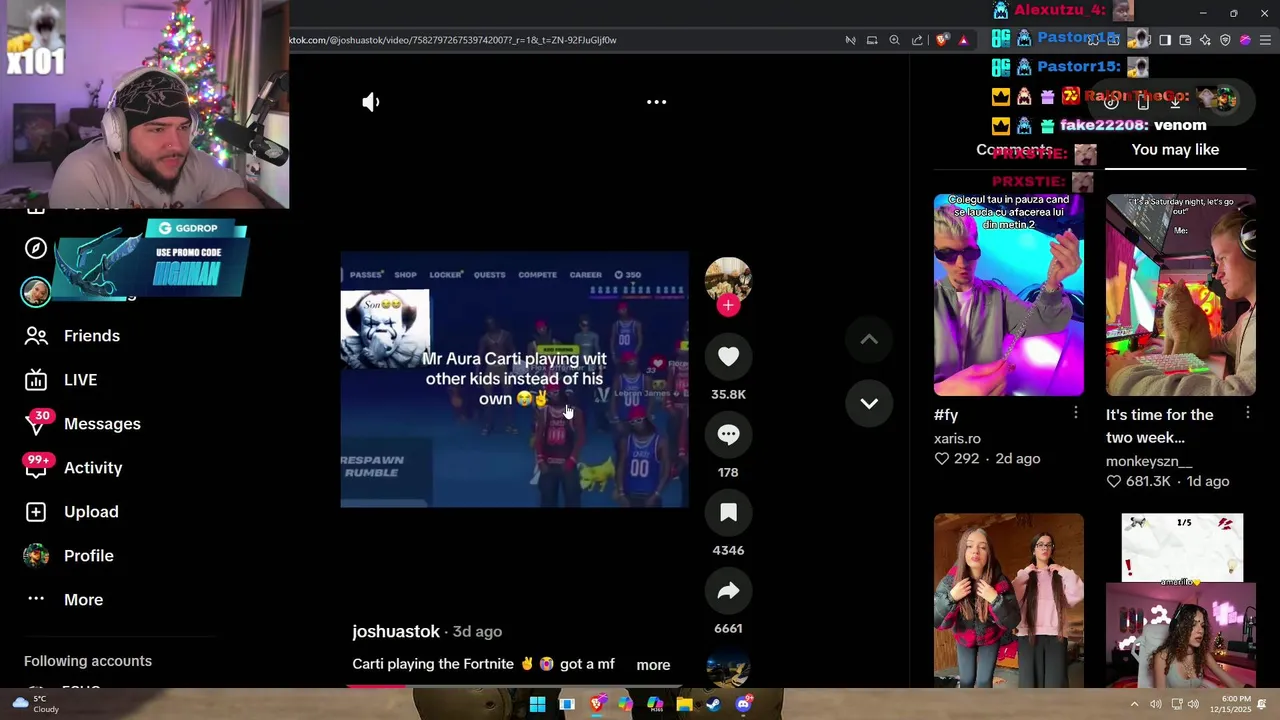The image size is (1280, 720).
Task: Open LIVE in the sidebar
Action: coord(80,380)
